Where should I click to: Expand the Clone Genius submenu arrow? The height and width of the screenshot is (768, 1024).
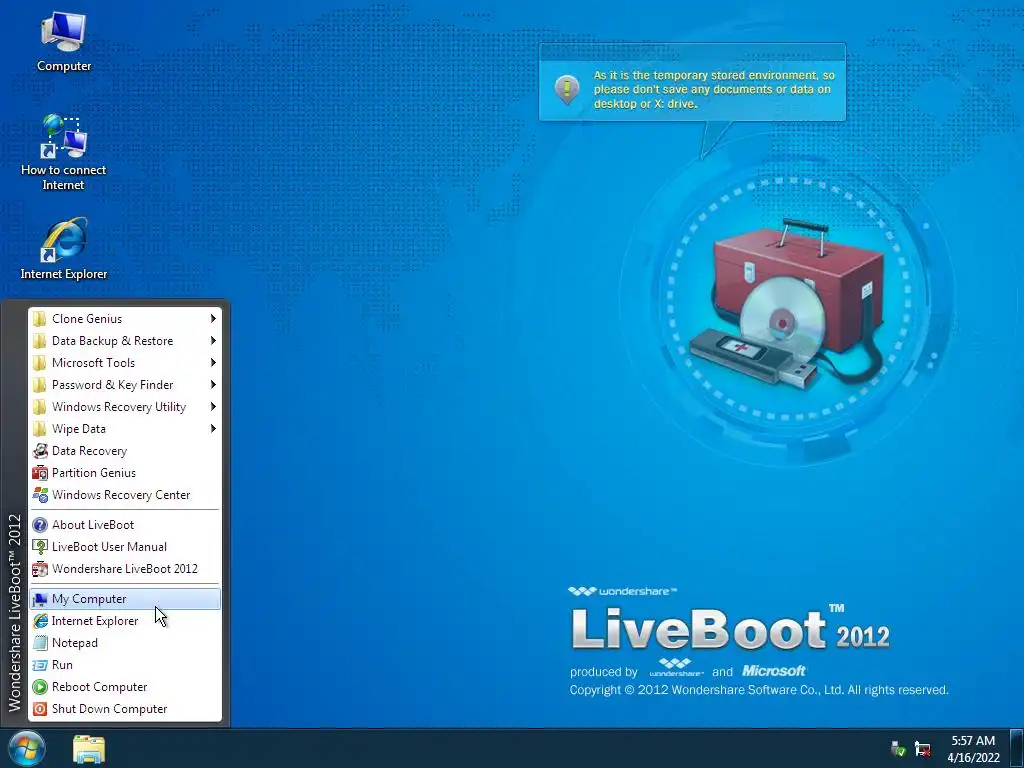213,319
